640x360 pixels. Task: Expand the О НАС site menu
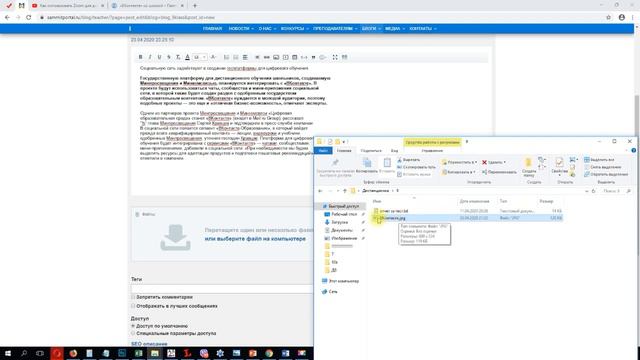[267, 29]
